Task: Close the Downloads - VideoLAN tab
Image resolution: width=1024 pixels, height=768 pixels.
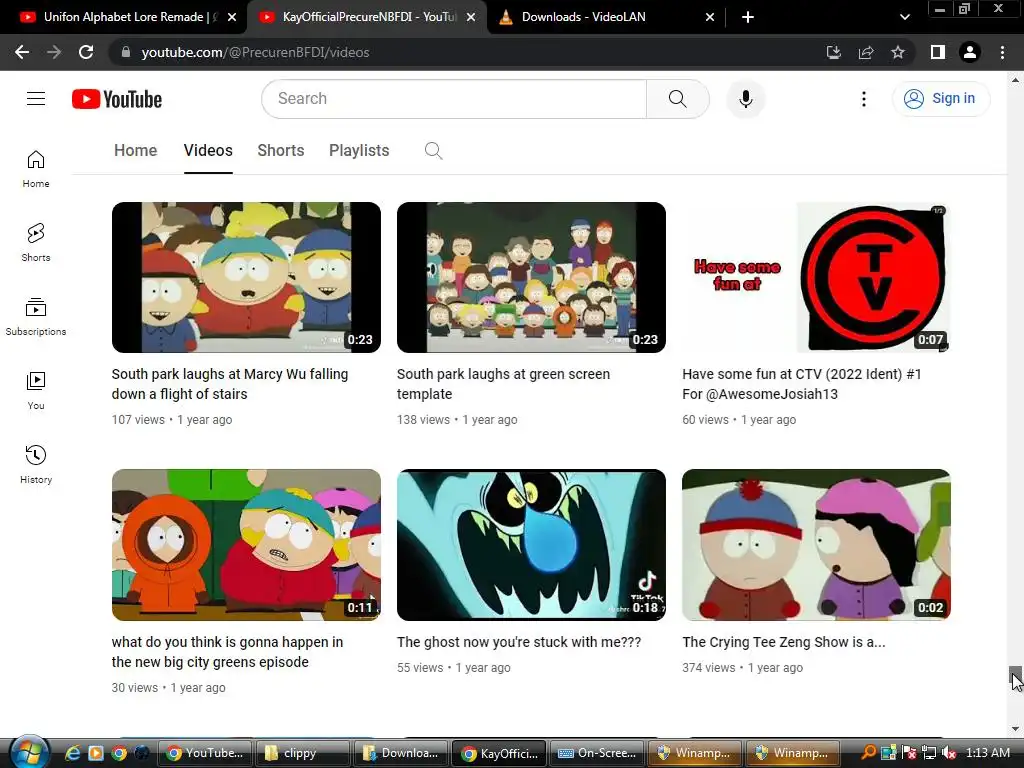Action: pos(710,17)
